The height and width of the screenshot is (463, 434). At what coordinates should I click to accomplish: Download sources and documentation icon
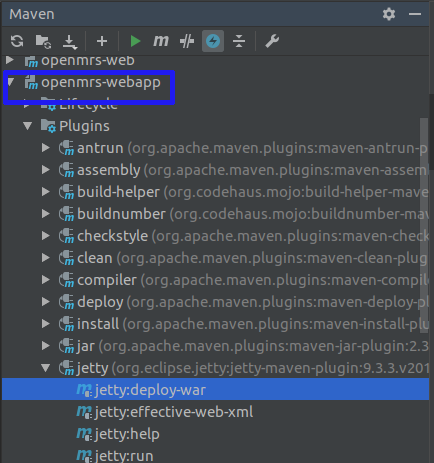coord(70,42)
